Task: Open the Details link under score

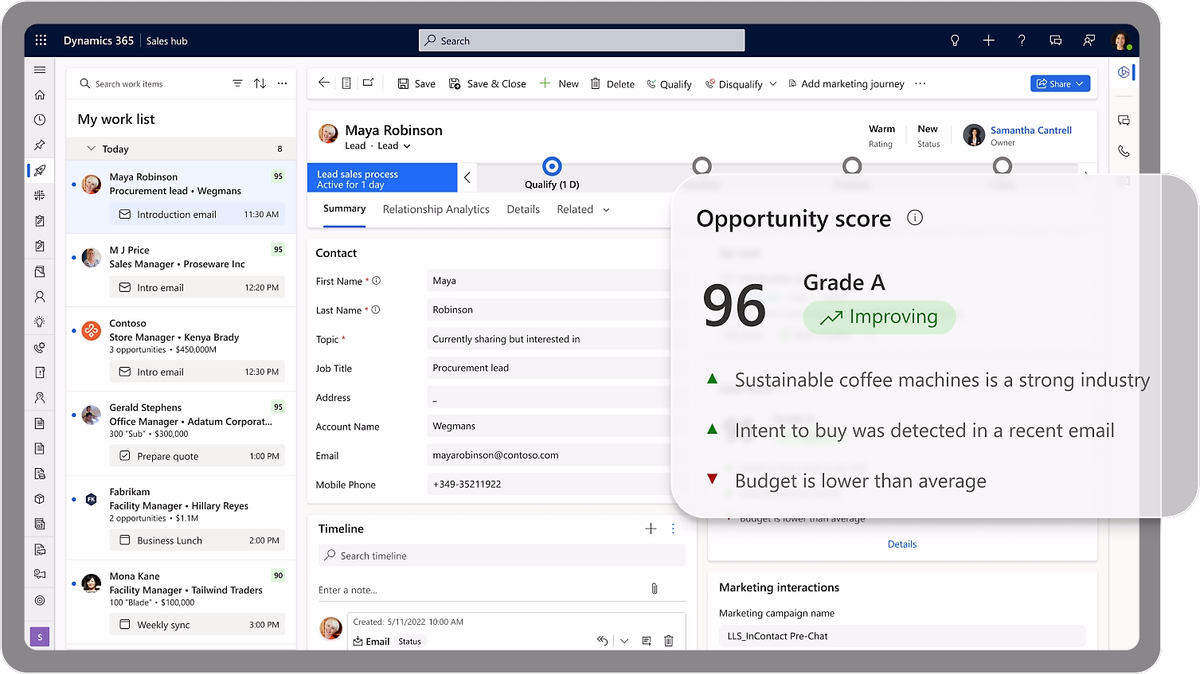Action: click(x=902, y=544)
